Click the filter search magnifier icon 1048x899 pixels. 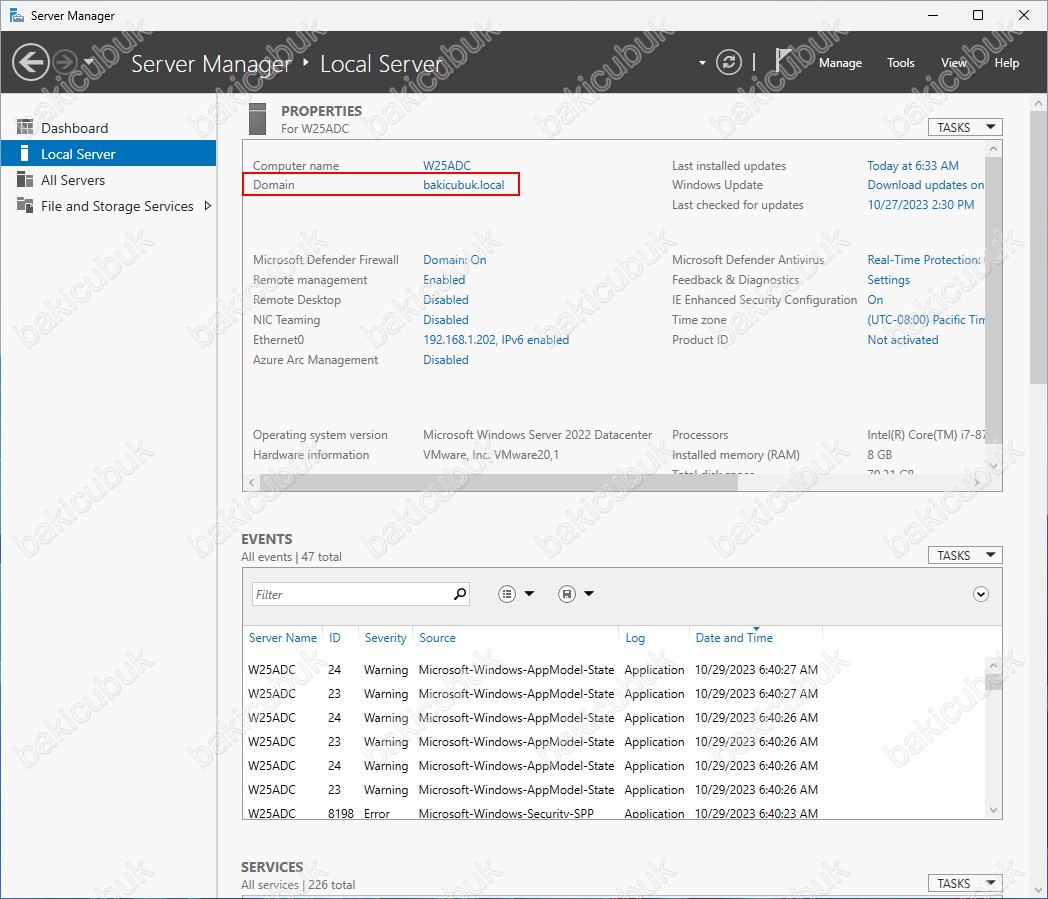pyautogui.click(x=460, y=594)
